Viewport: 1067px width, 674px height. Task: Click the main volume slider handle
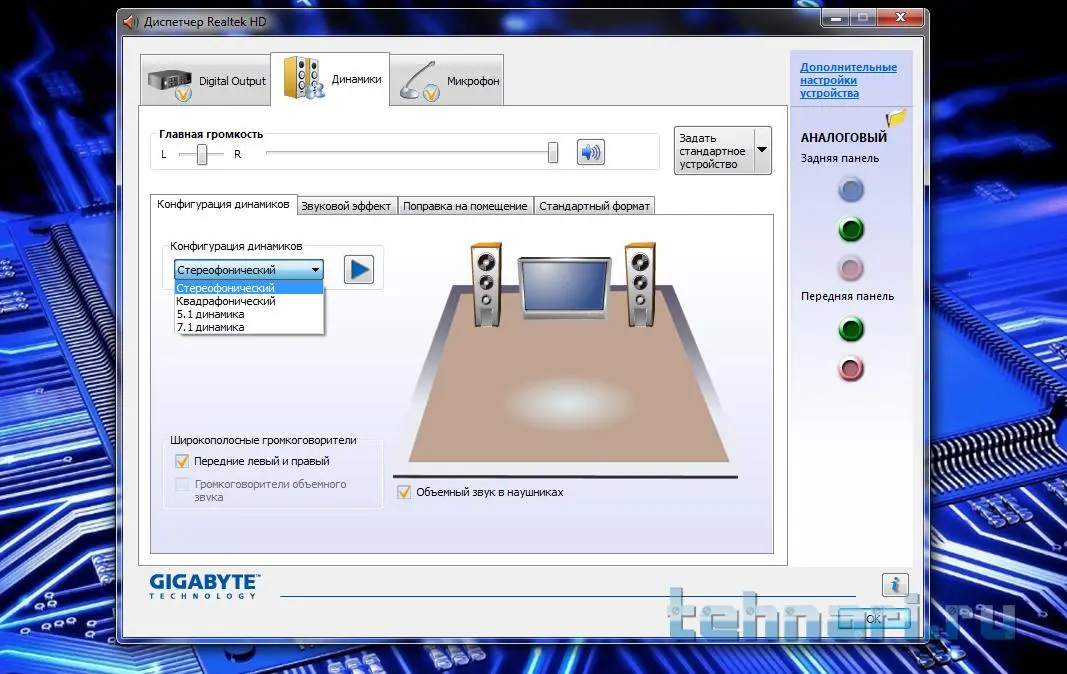click(553, 153)
